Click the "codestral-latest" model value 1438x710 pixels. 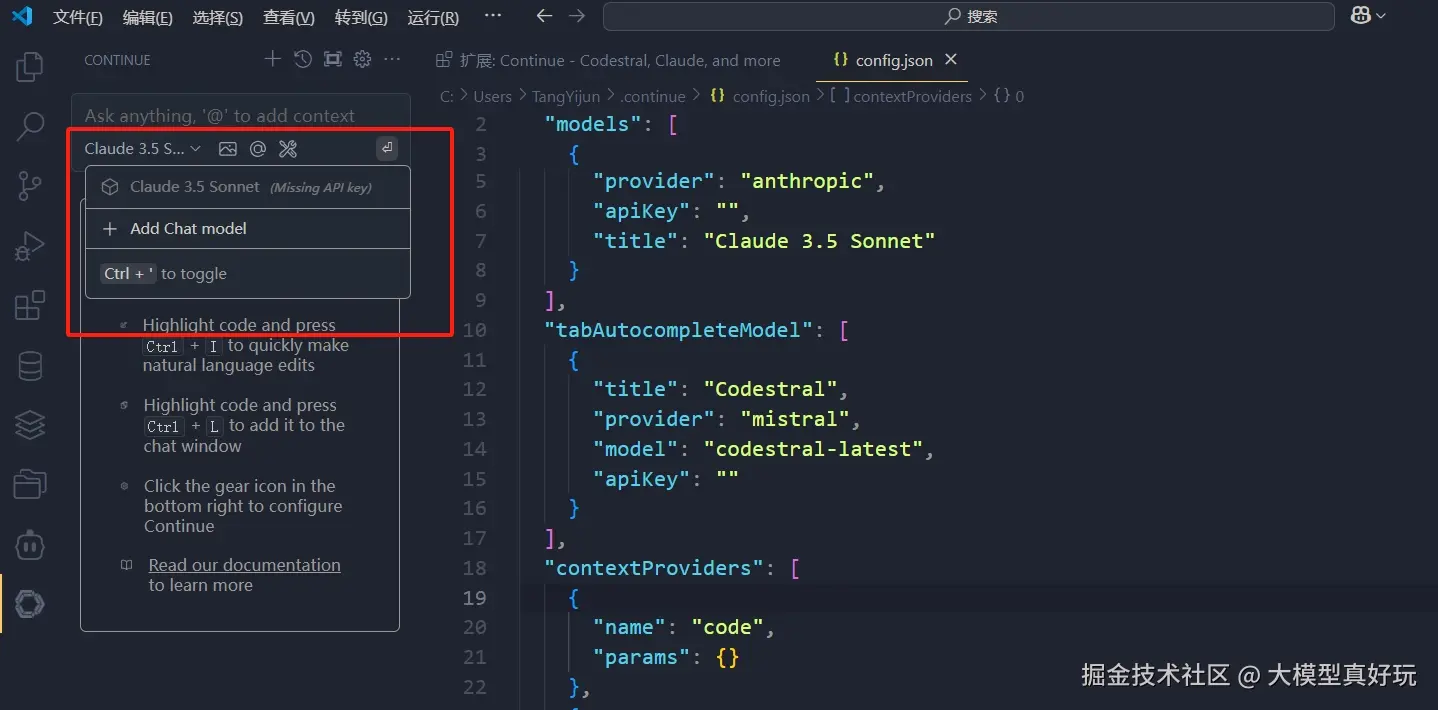click(812, 449)
